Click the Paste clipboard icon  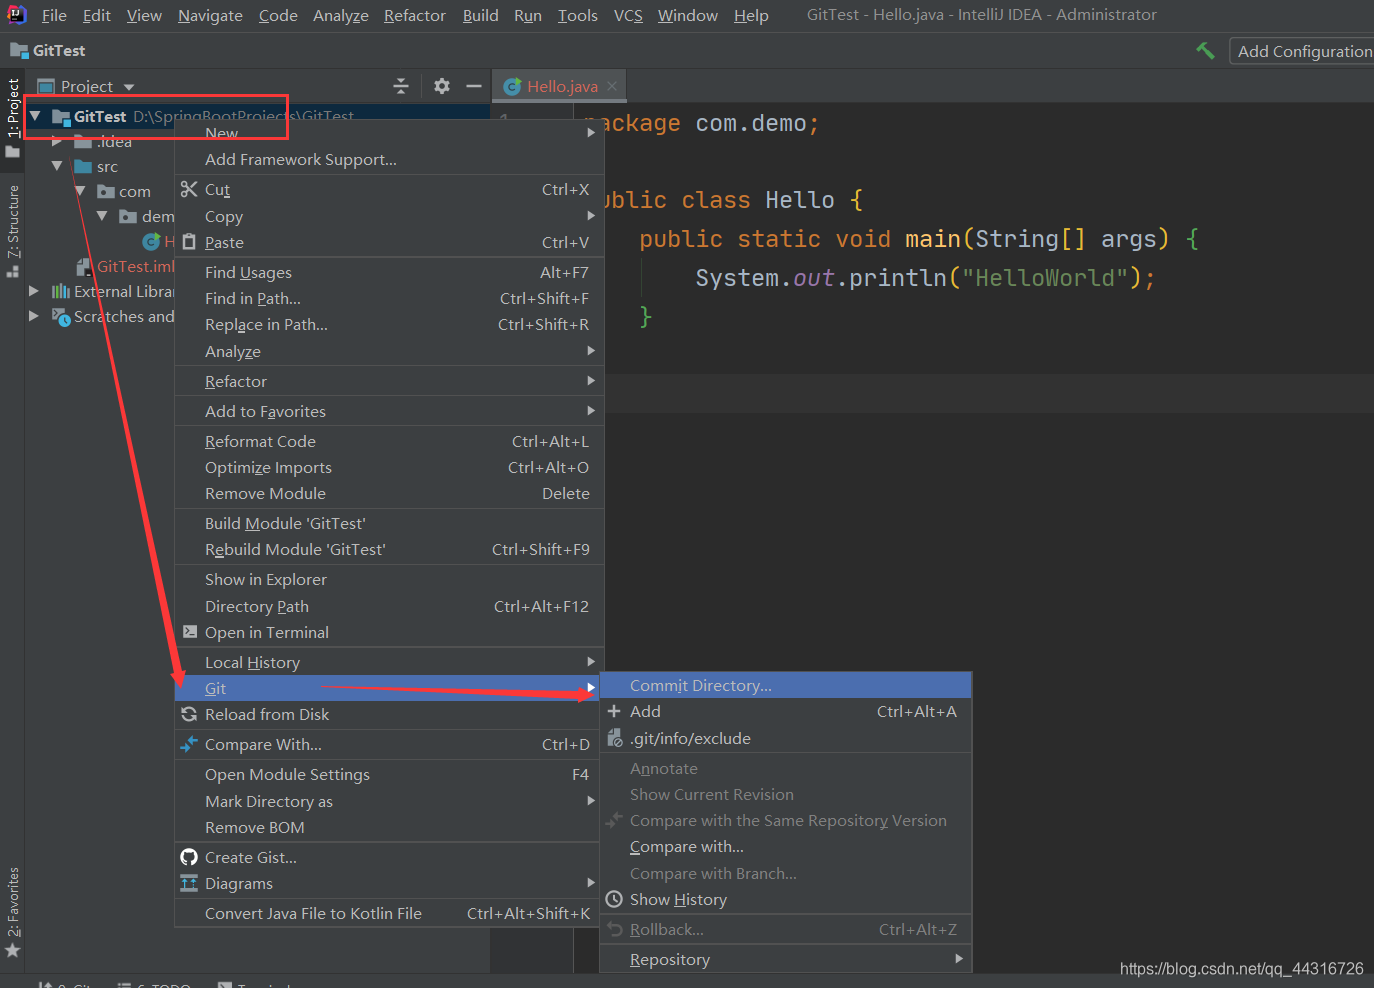tap(189, 242)
